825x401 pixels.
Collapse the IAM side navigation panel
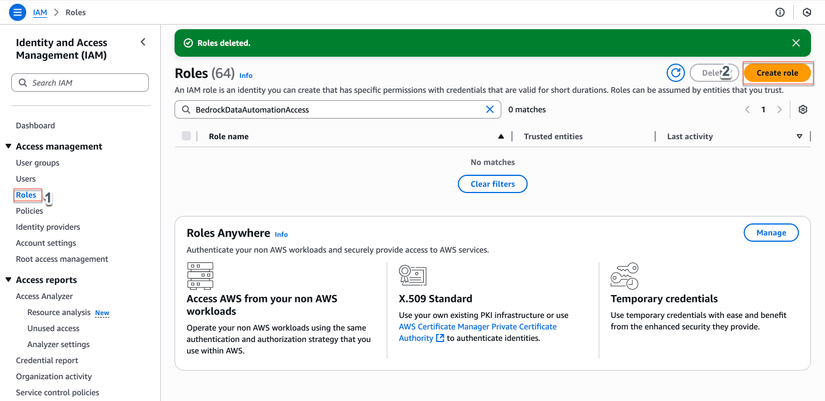[x=143, y=42]
